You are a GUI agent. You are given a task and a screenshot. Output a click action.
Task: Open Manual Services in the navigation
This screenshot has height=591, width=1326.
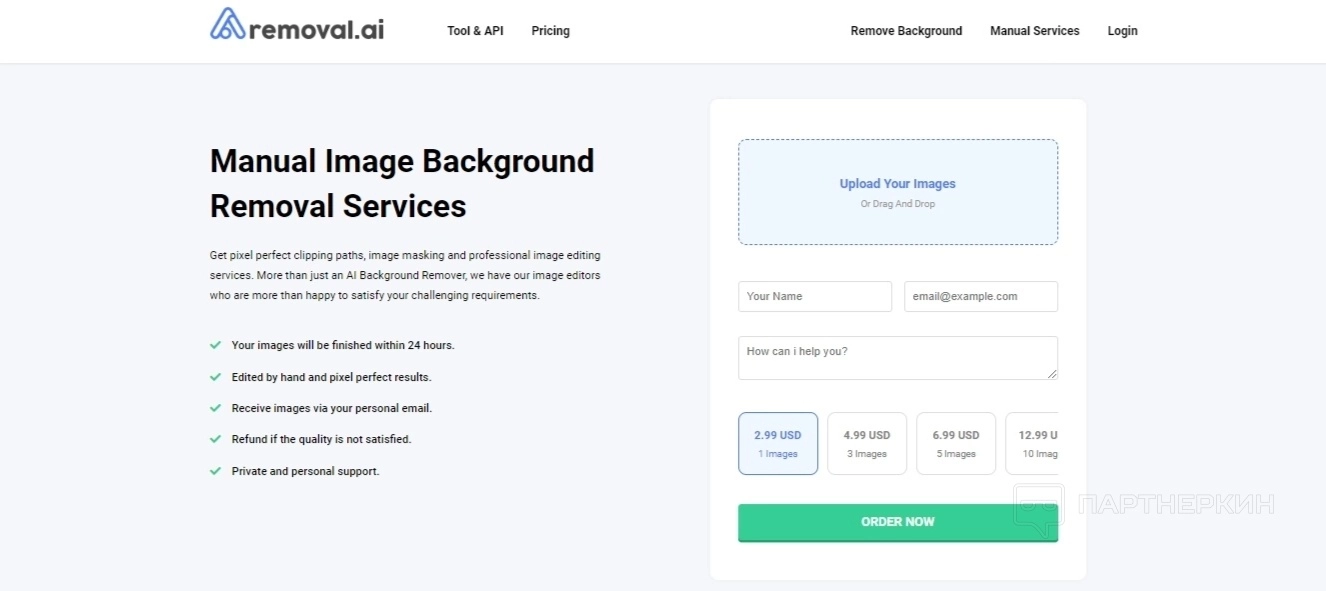(1034, 31)
